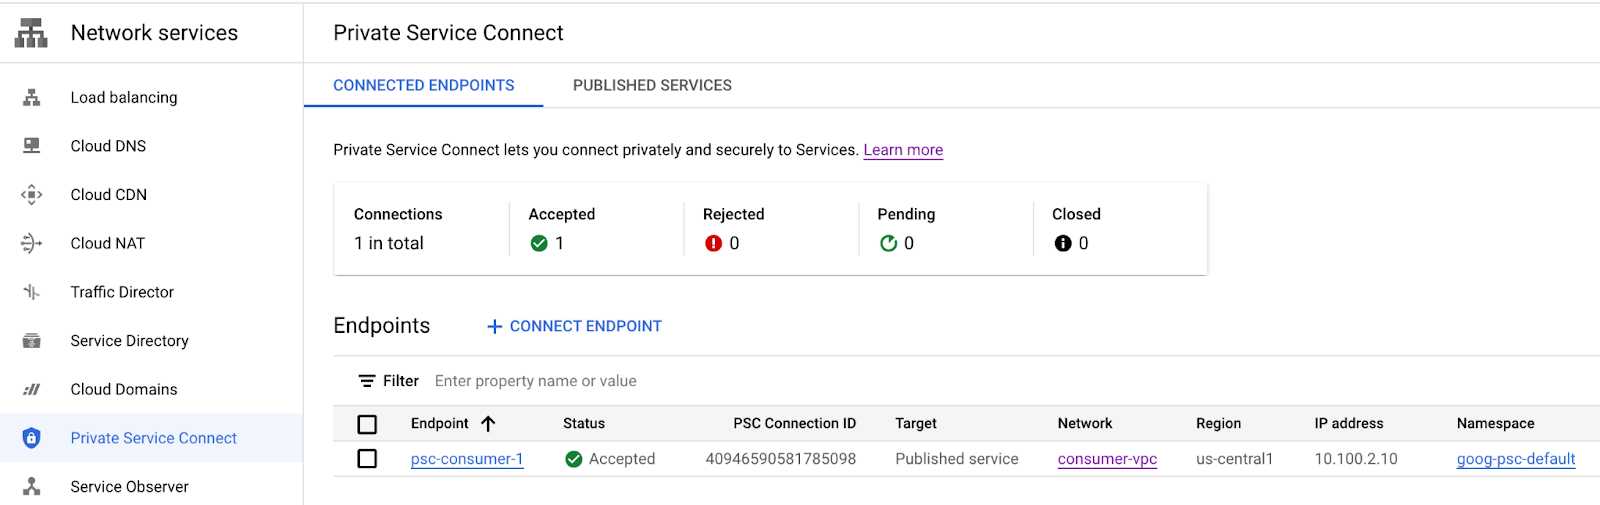Check the psc-consumer-1 row checkbox

(367, 459)
